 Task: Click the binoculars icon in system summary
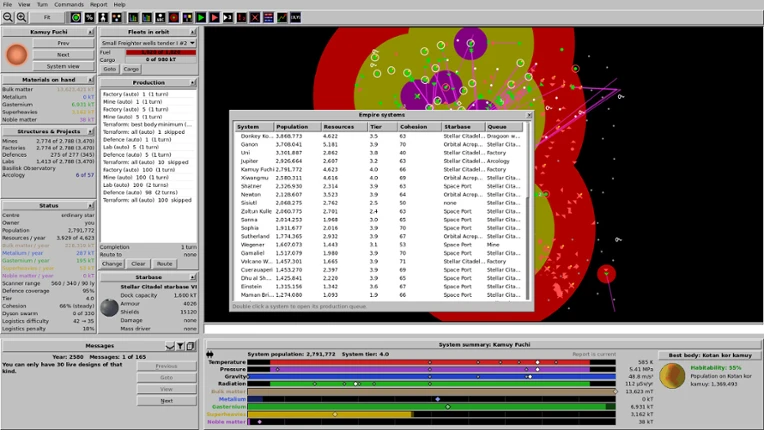pyautogui.click(x=210, y=354)
